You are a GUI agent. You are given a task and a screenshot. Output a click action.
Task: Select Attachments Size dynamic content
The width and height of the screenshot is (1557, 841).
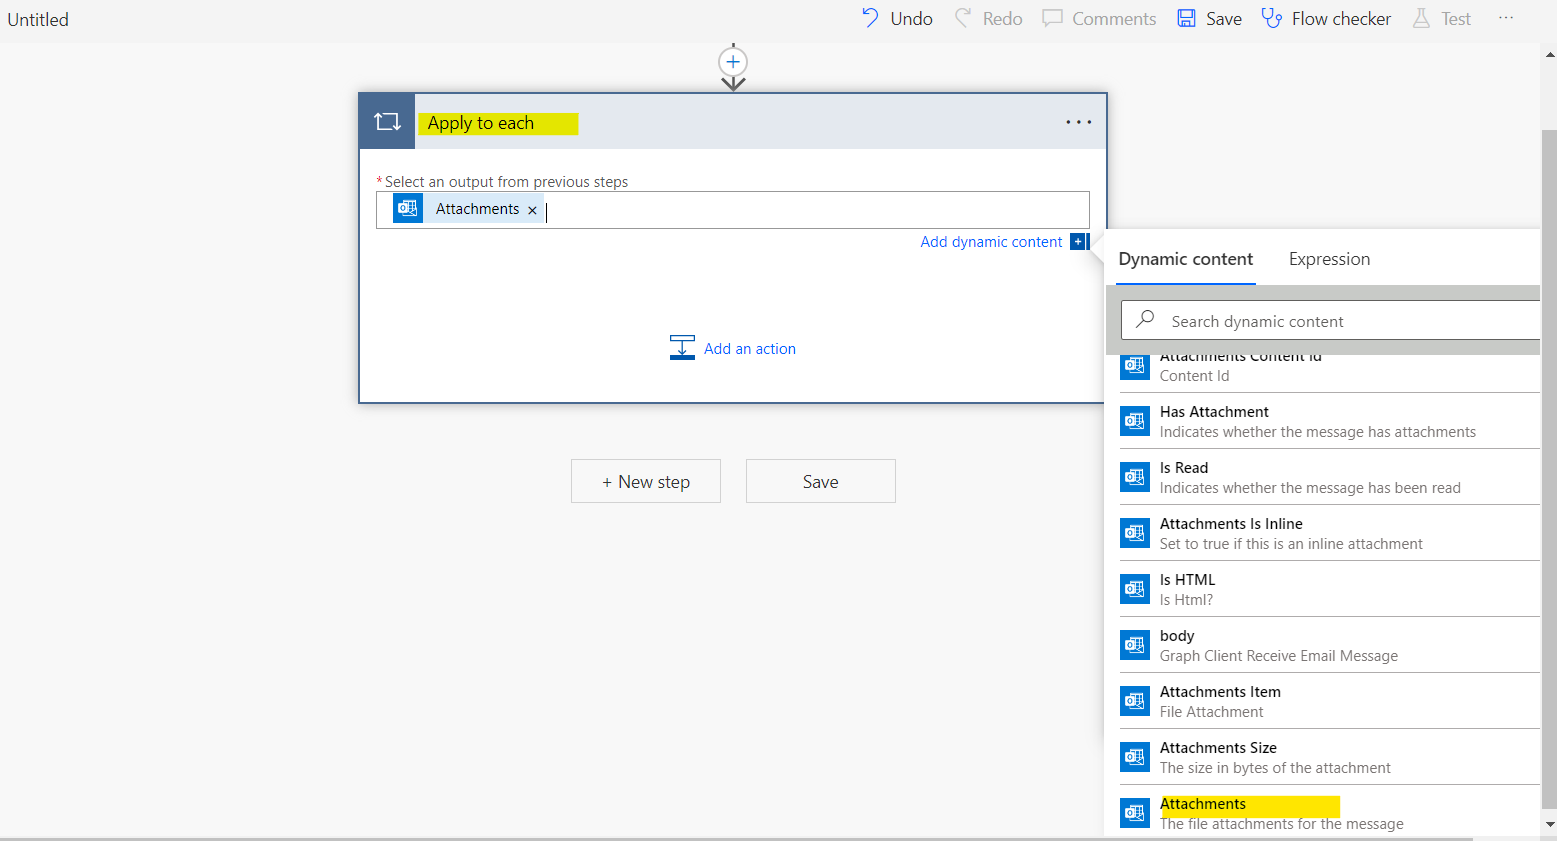click(x=1329, y=757)
